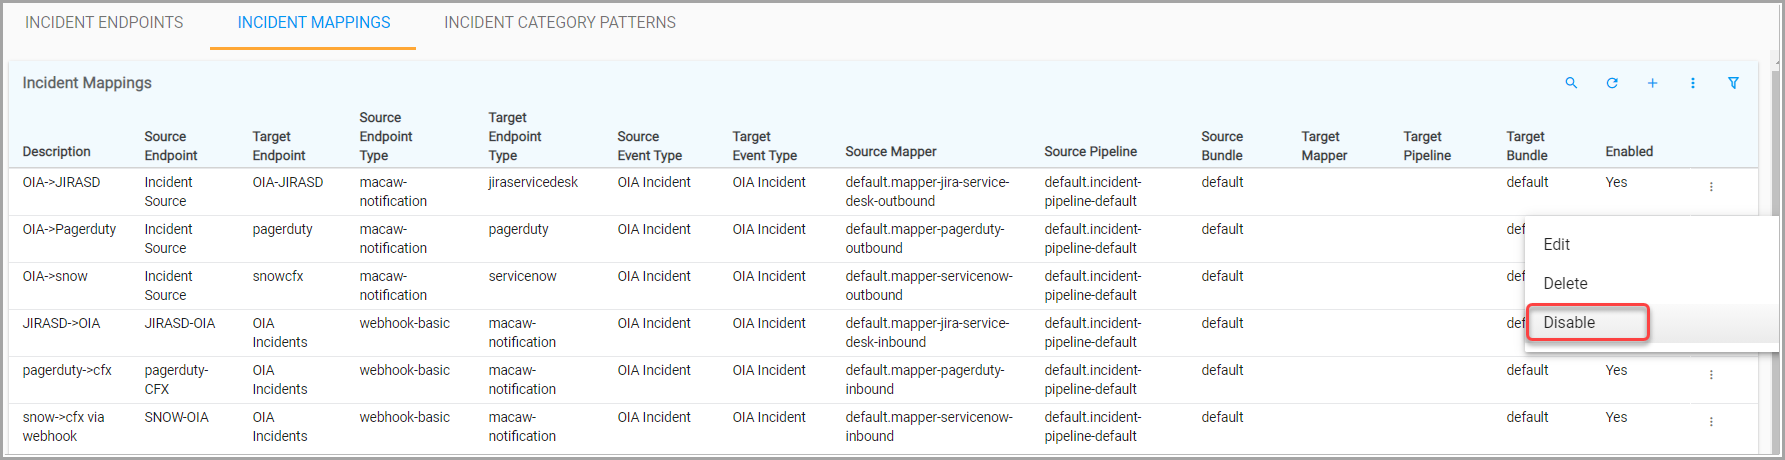Select the JIRASD->OIA row description
Screen dimensions: 1785x460
61,323
